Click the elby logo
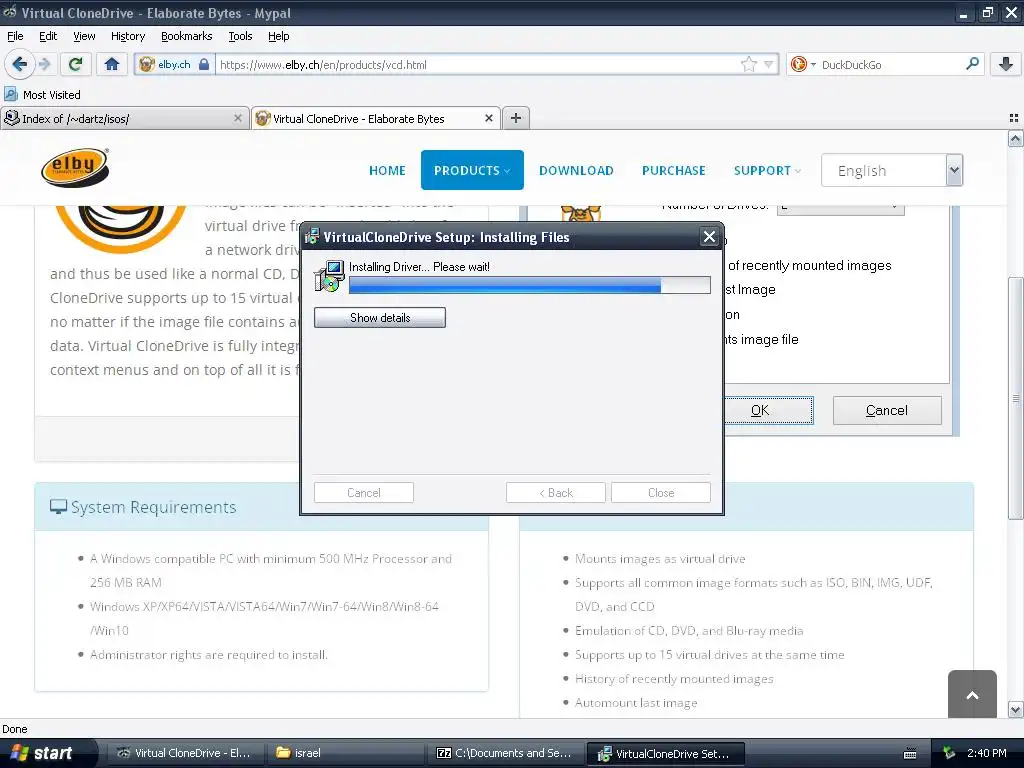 75,167
